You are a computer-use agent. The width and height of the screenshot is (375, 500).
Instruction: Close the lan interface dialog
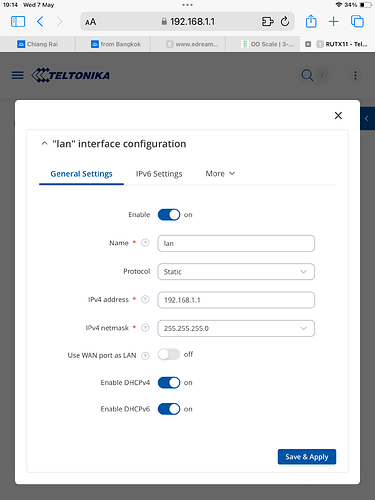(338, 115)
